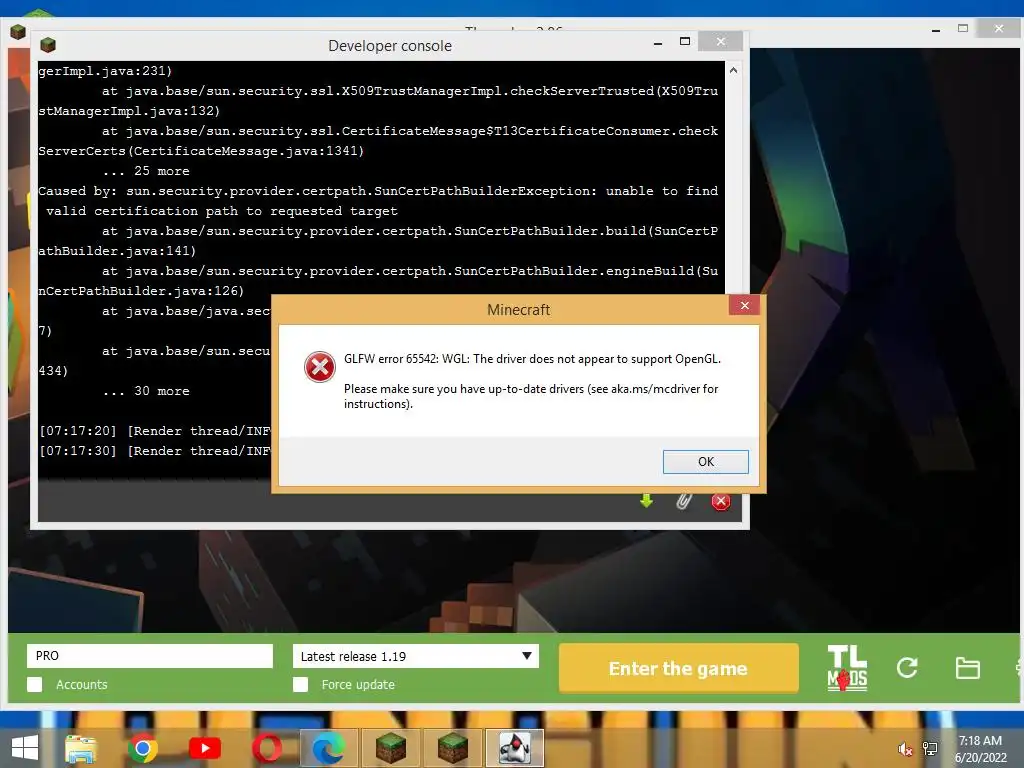The image size is (1024, 768).
Task: Open TL Mods icon
Action: tap(847, 668)
